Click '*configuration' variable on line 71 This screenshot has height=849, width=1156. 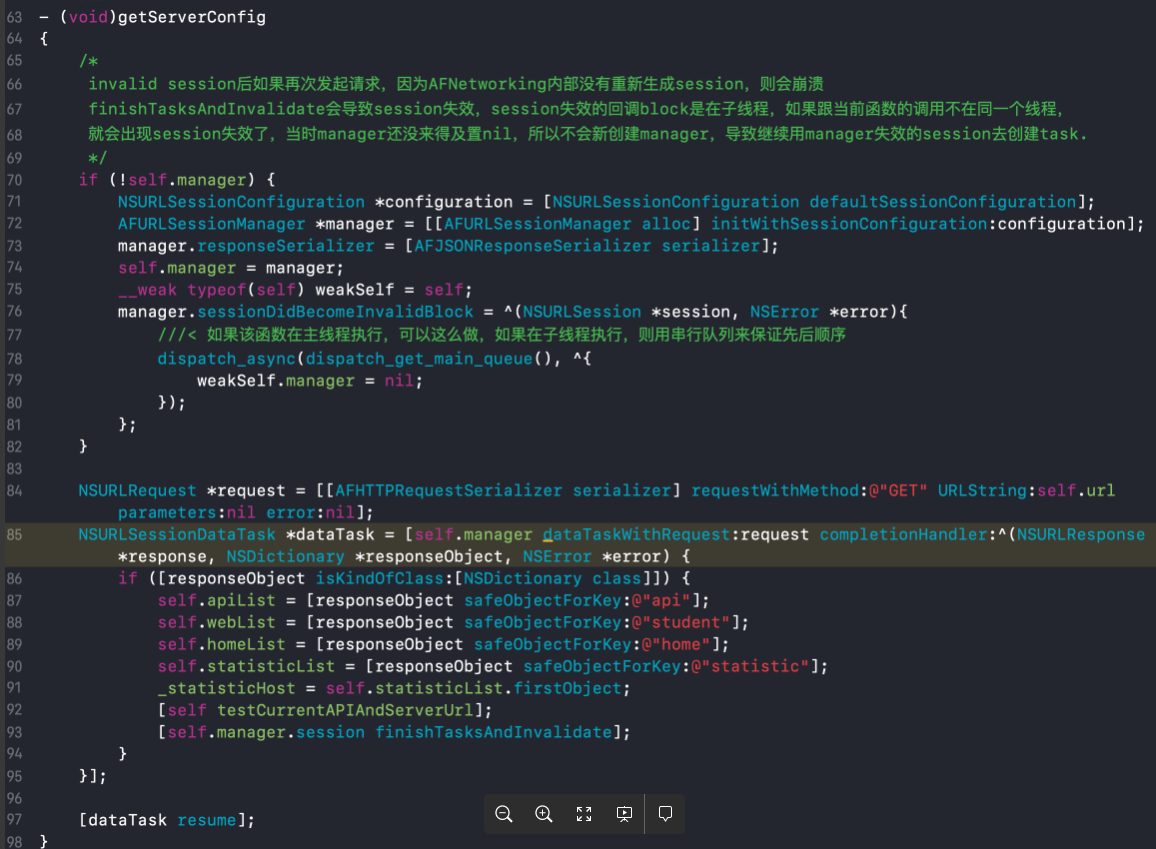pos(443,202)
